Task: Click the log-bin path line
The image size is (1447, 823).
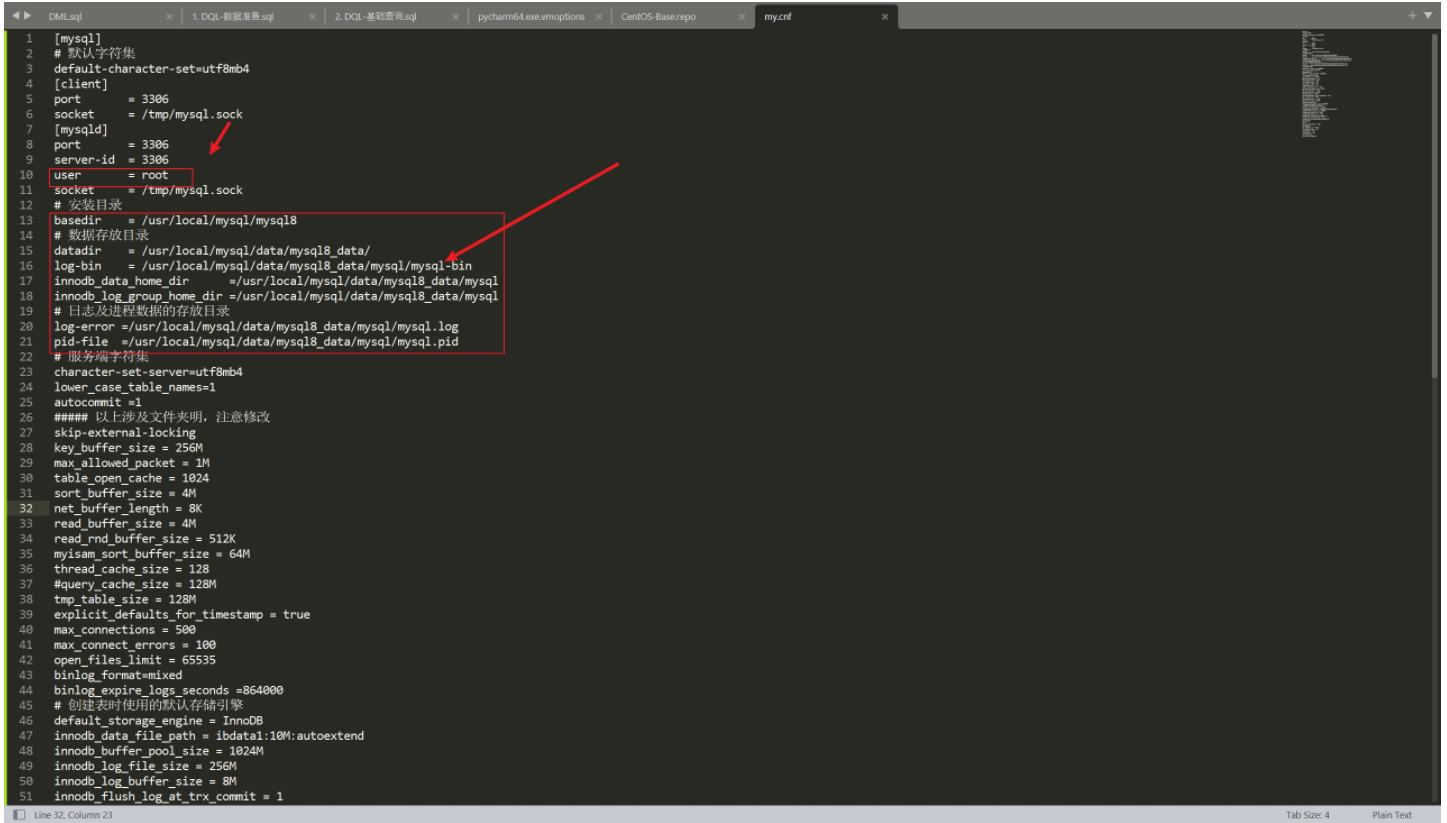Action: pyautogui.click(x=263, y=266)
